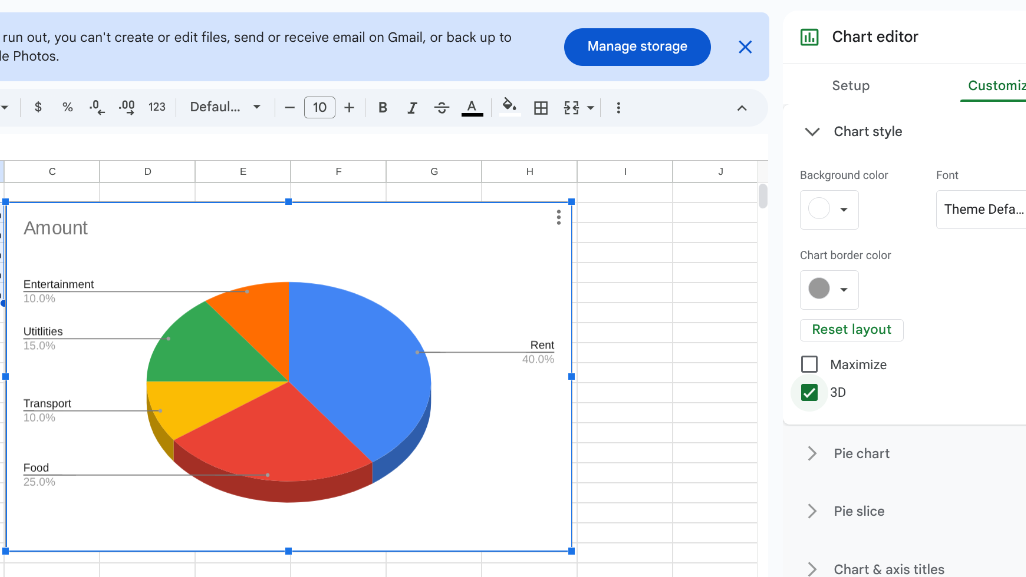Uncheck the 3D checkbox
The width and height of the screenshot is (1026, 577).
[810, 393]
